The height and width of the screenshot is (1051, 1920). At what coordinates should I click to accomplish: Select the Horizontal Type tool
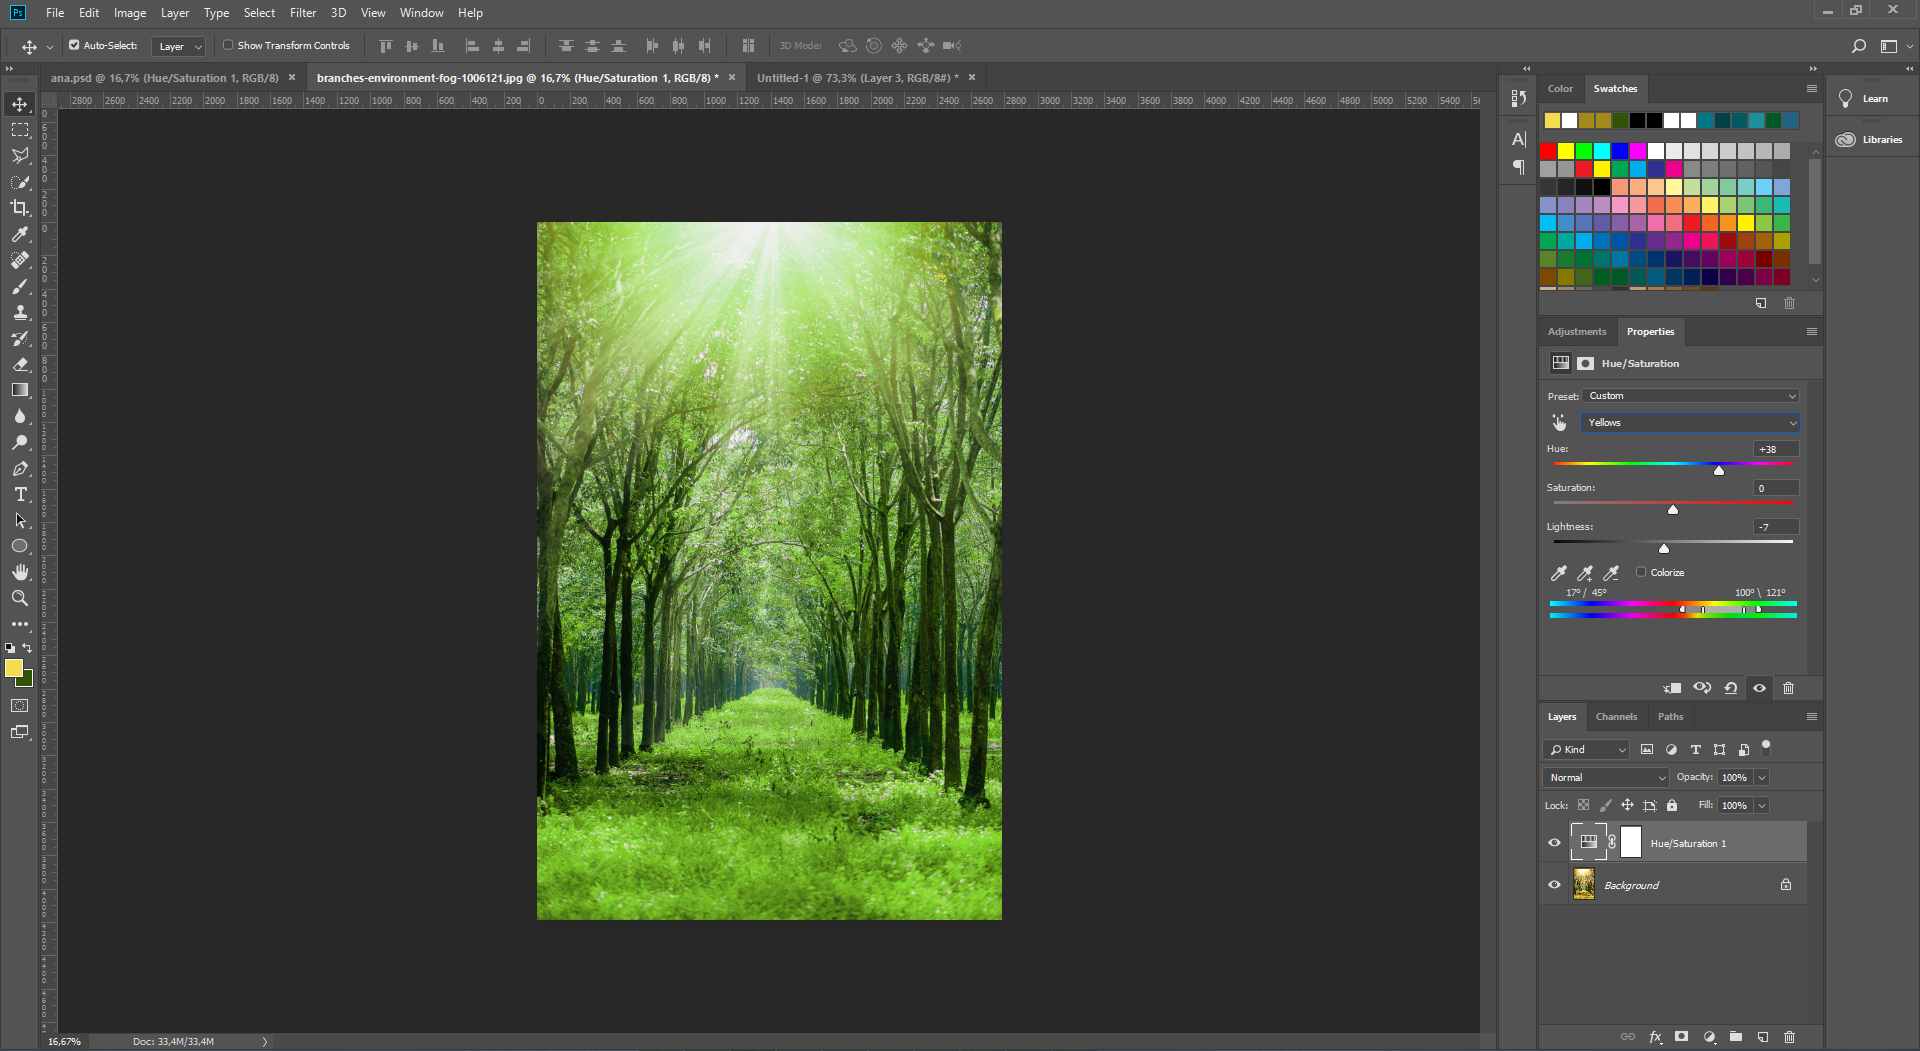tap(20, 495)
